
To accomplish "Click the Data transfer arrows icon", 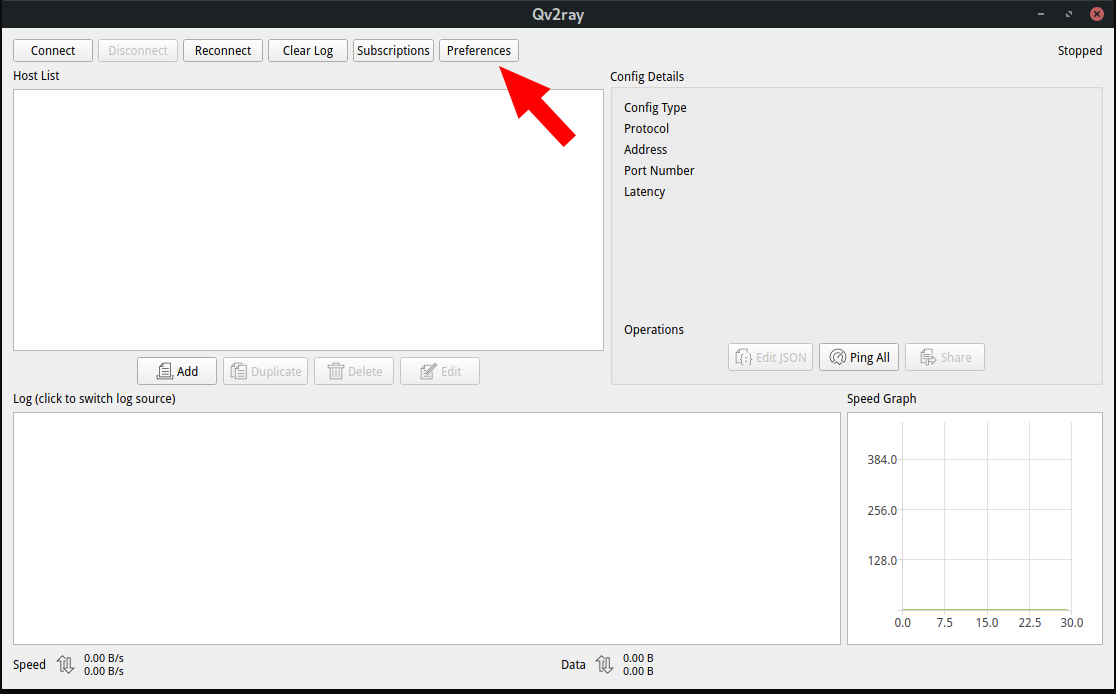I will (604, 665).
